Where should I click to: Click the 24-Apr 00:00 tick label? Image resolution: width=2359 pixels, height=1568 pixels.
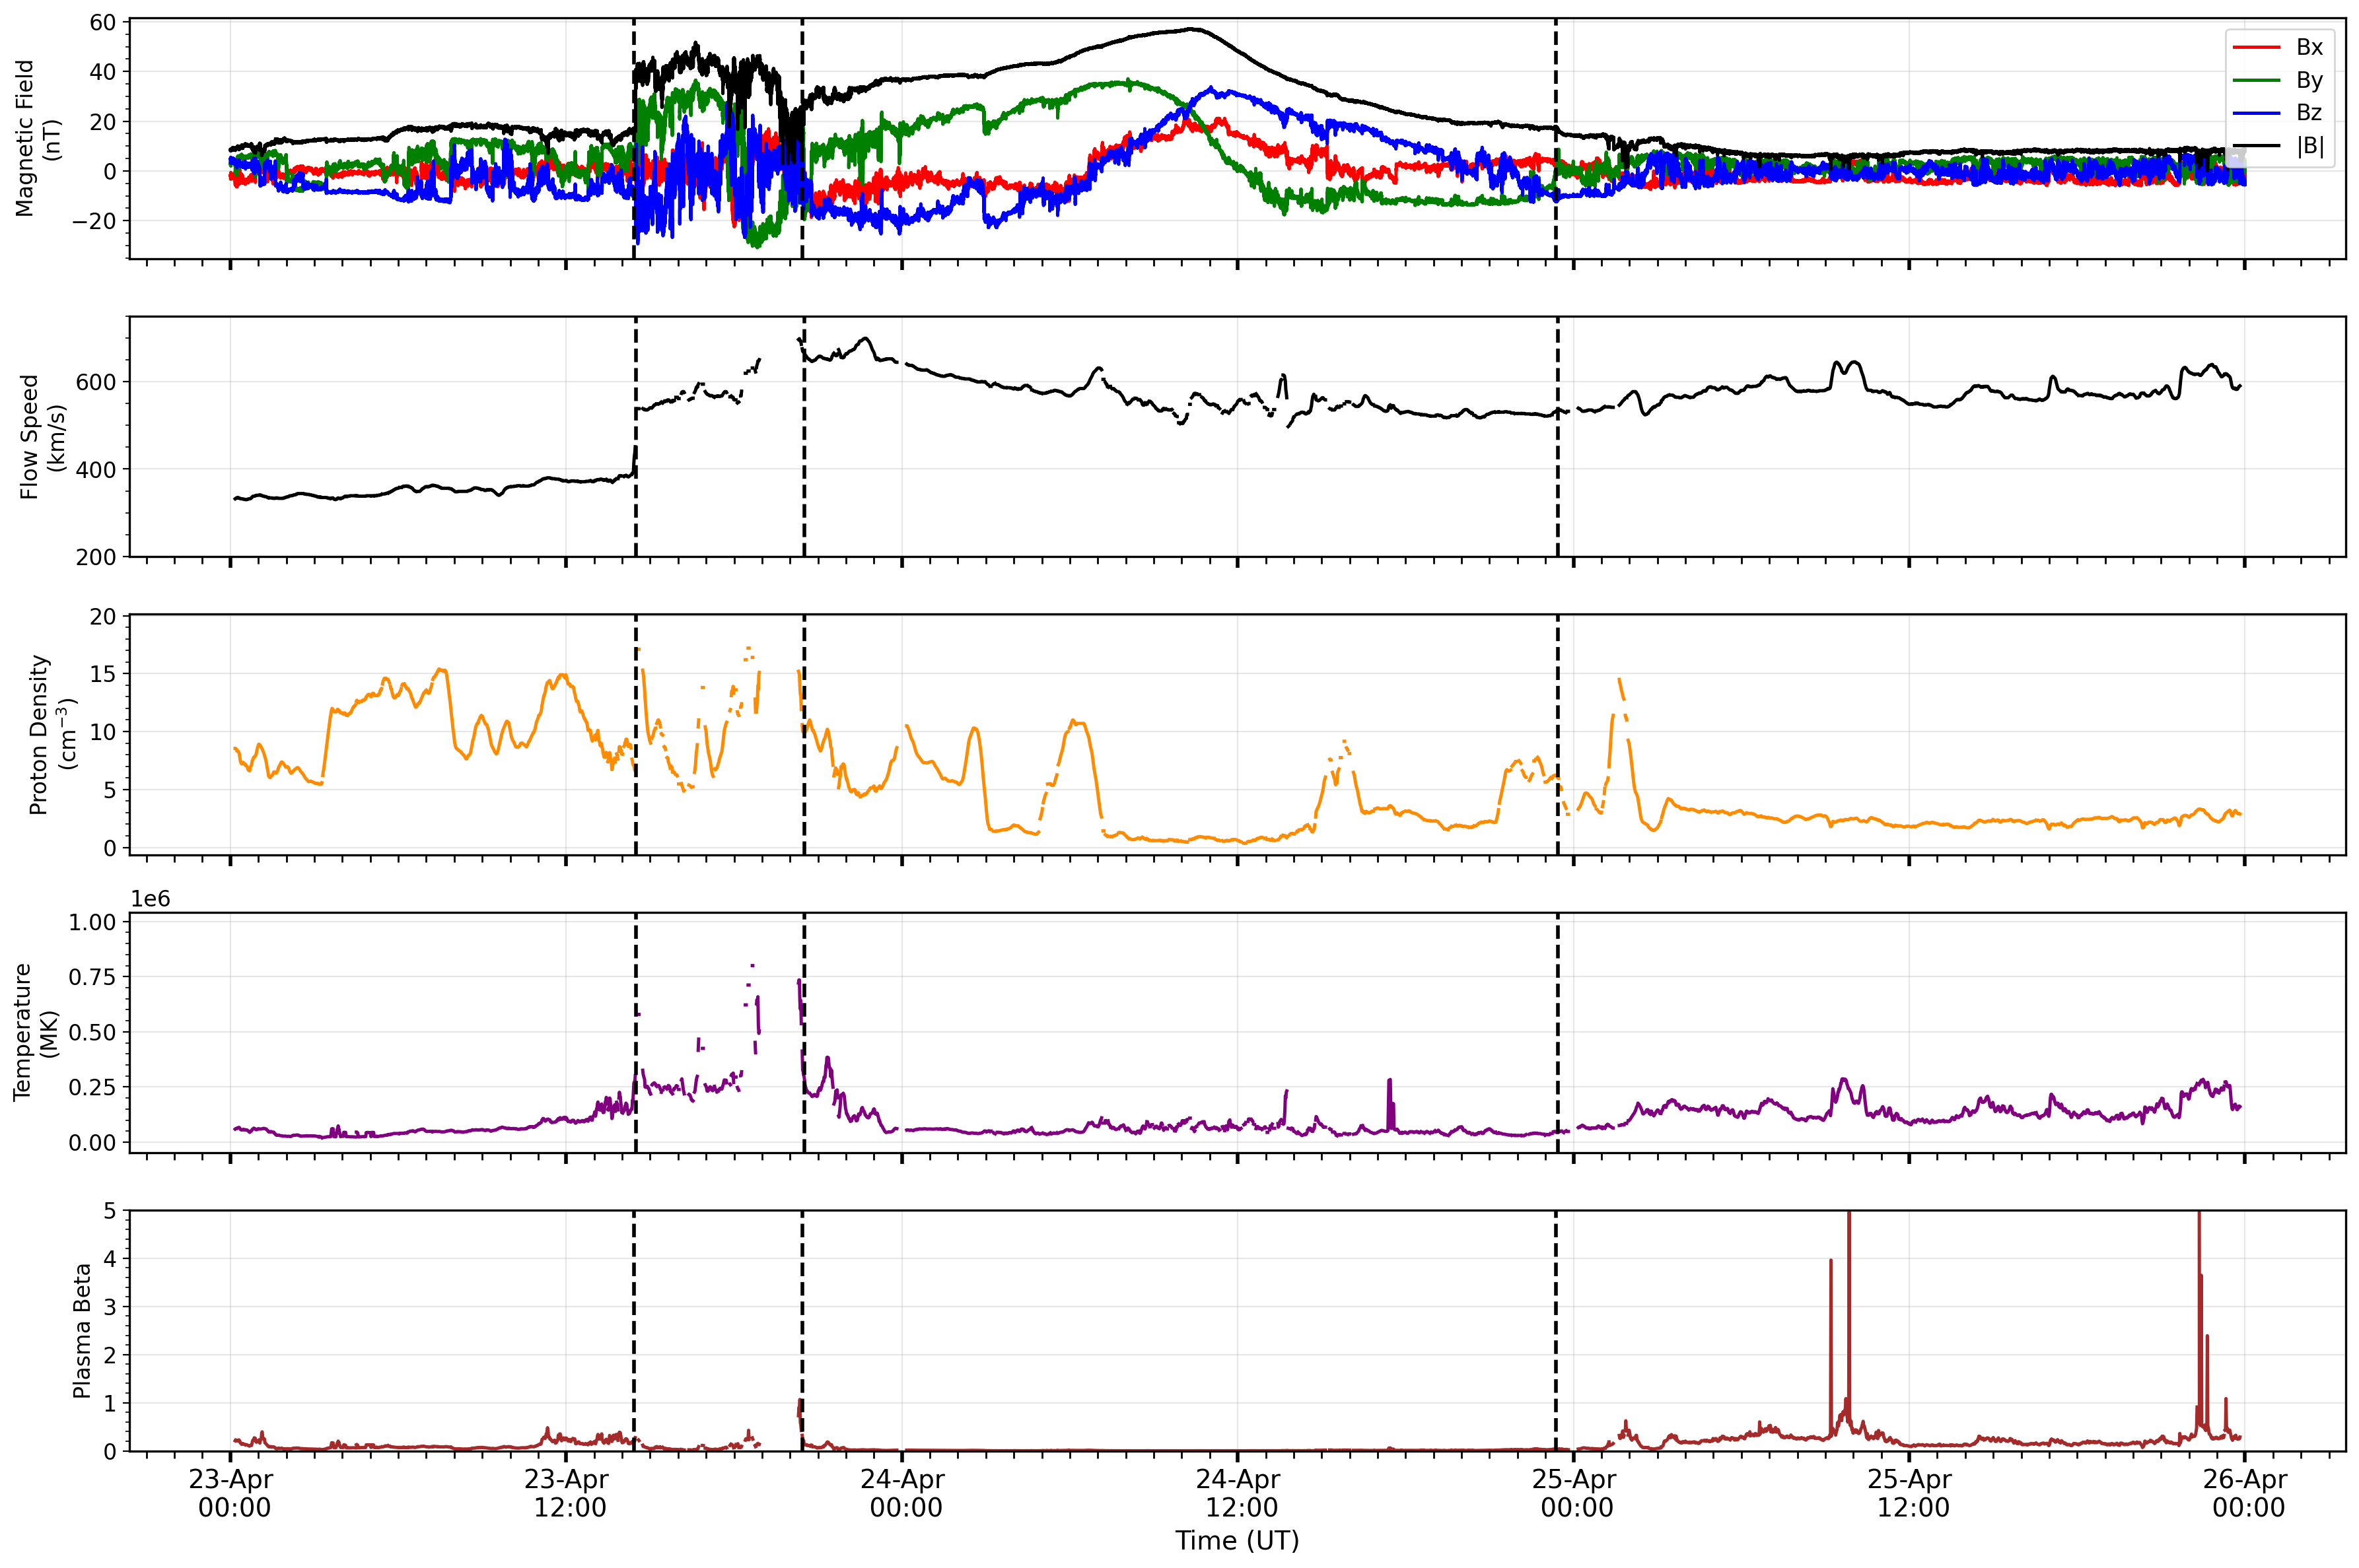click(903, 1493)
